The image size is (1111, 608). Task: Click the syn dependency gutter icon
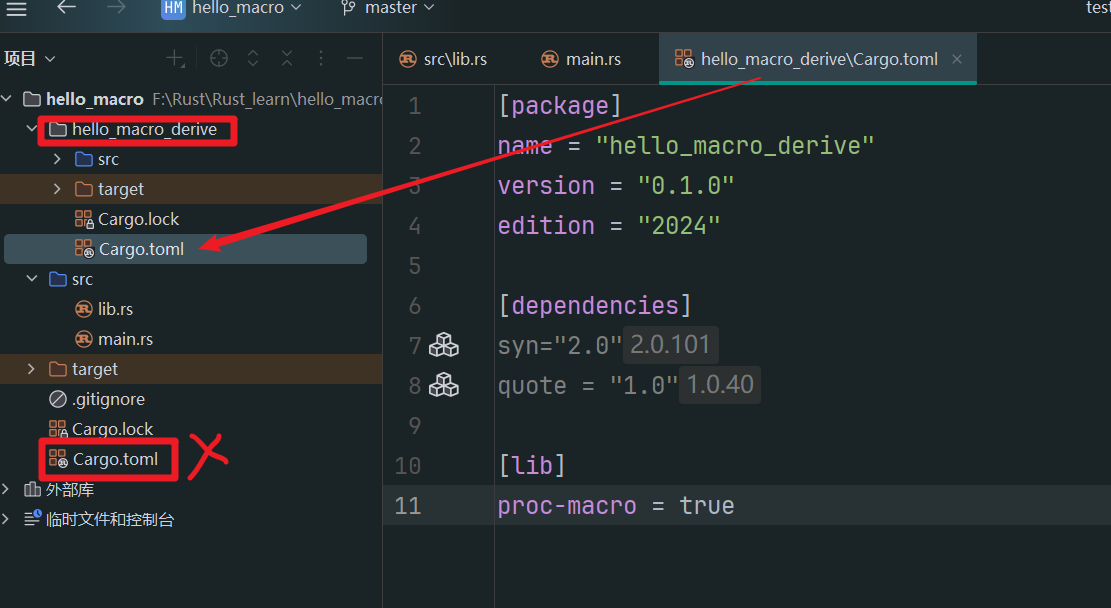(443, 346)
